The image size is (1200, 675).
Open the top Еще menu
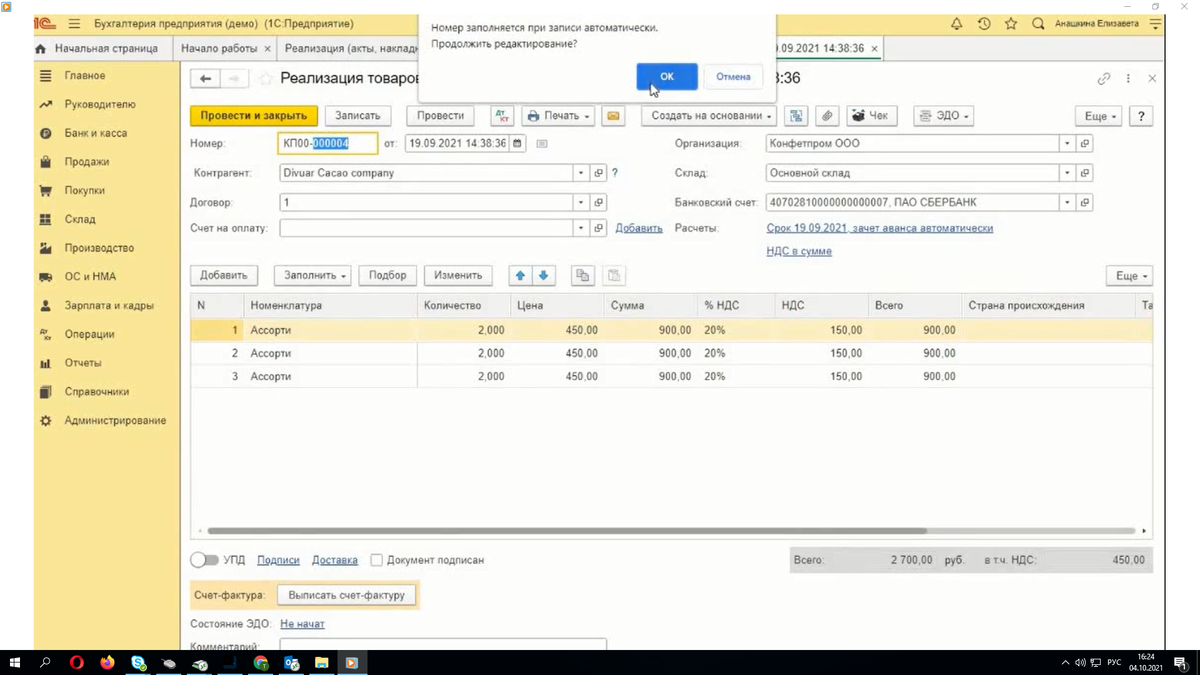[x=1099, y=116]
